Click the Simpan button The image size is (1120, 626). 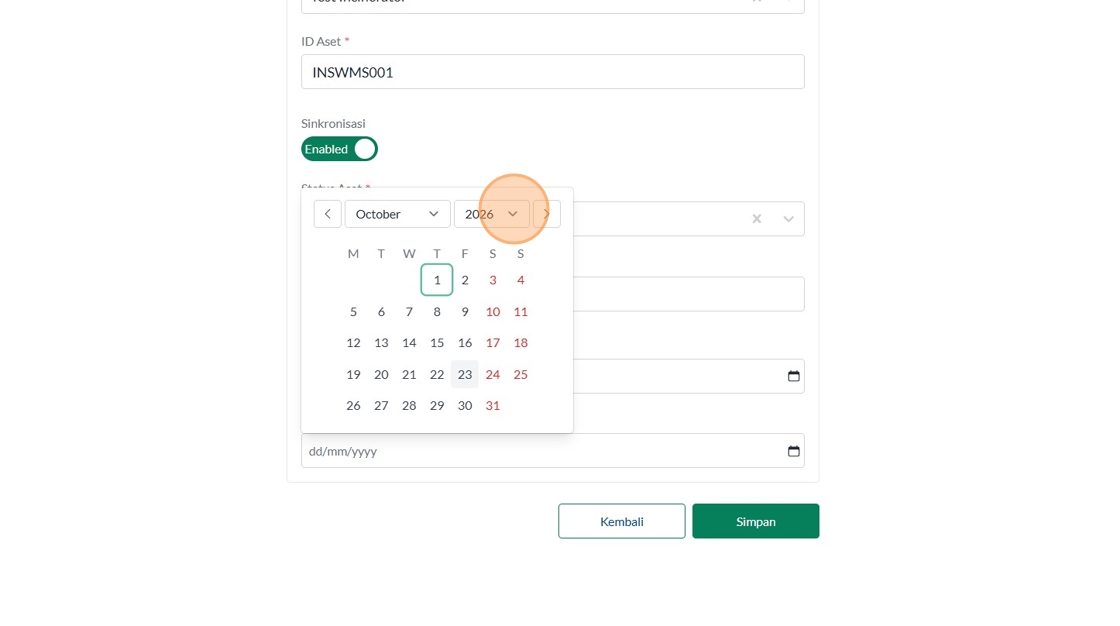click(x=755, y=521)
